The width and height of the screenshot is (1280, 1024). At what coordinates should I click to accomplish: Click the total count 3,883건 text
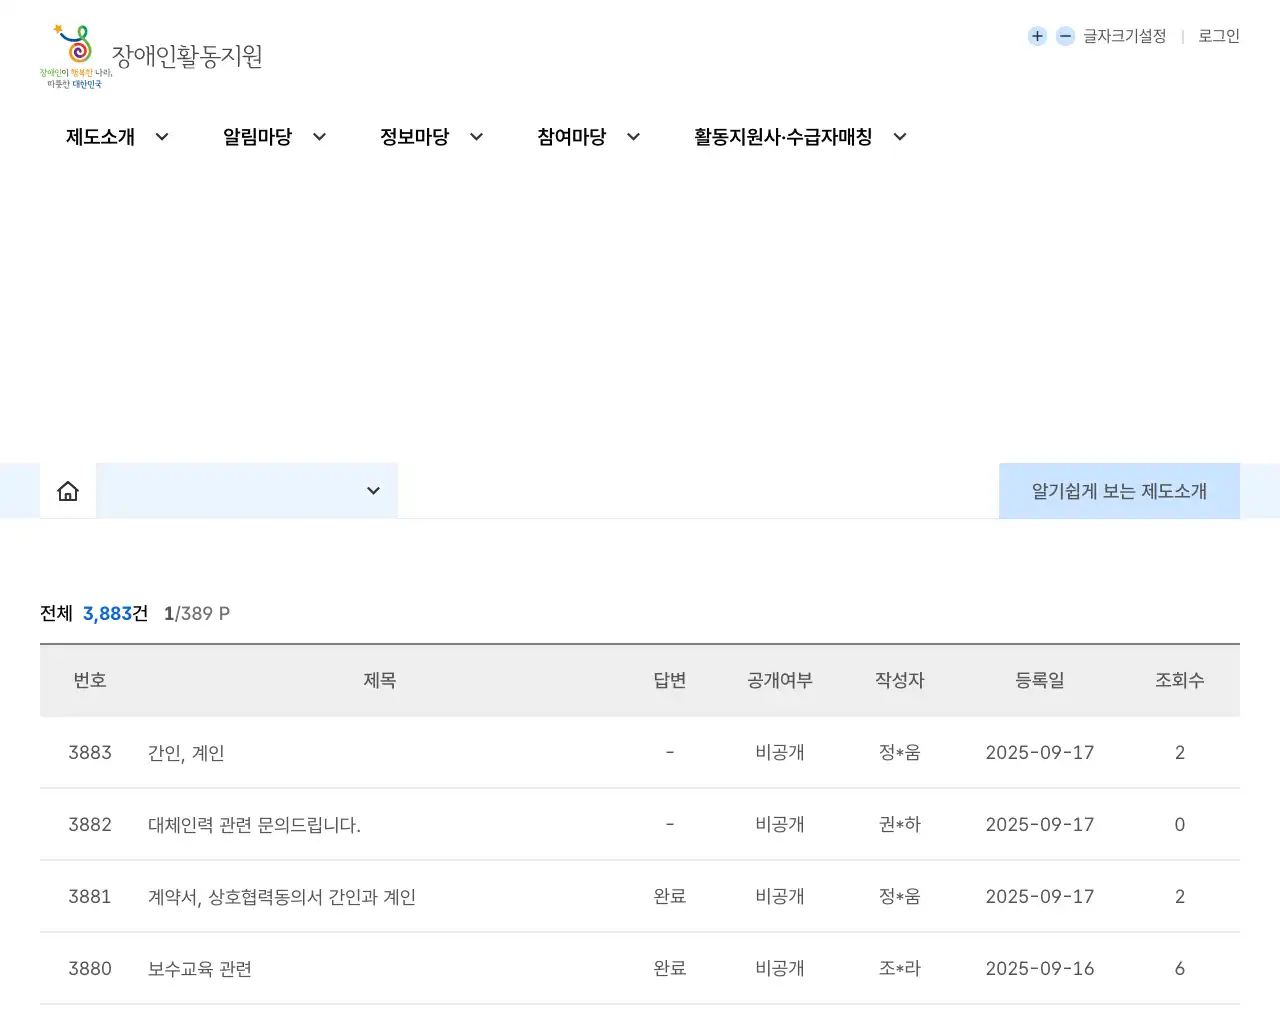pyautogui.click(x=110, y=613)
